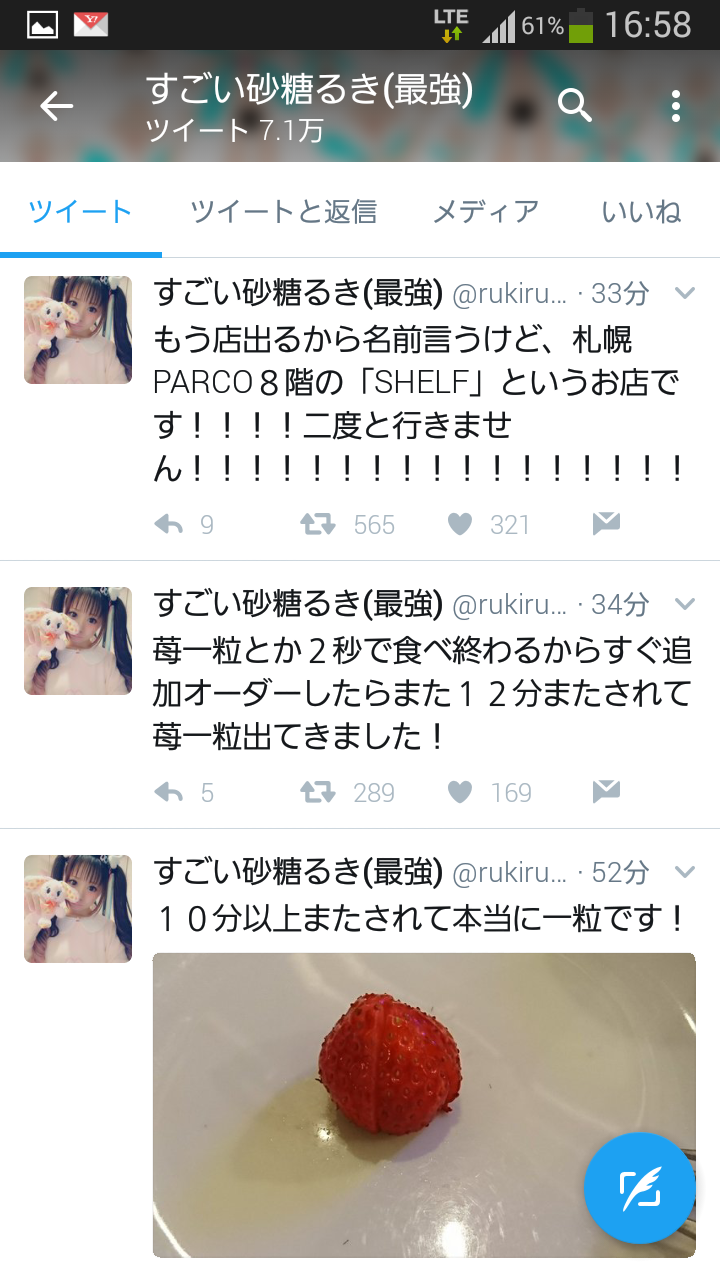
Task: Compose a new tweet with floating button
Action: coord(639,1187)
